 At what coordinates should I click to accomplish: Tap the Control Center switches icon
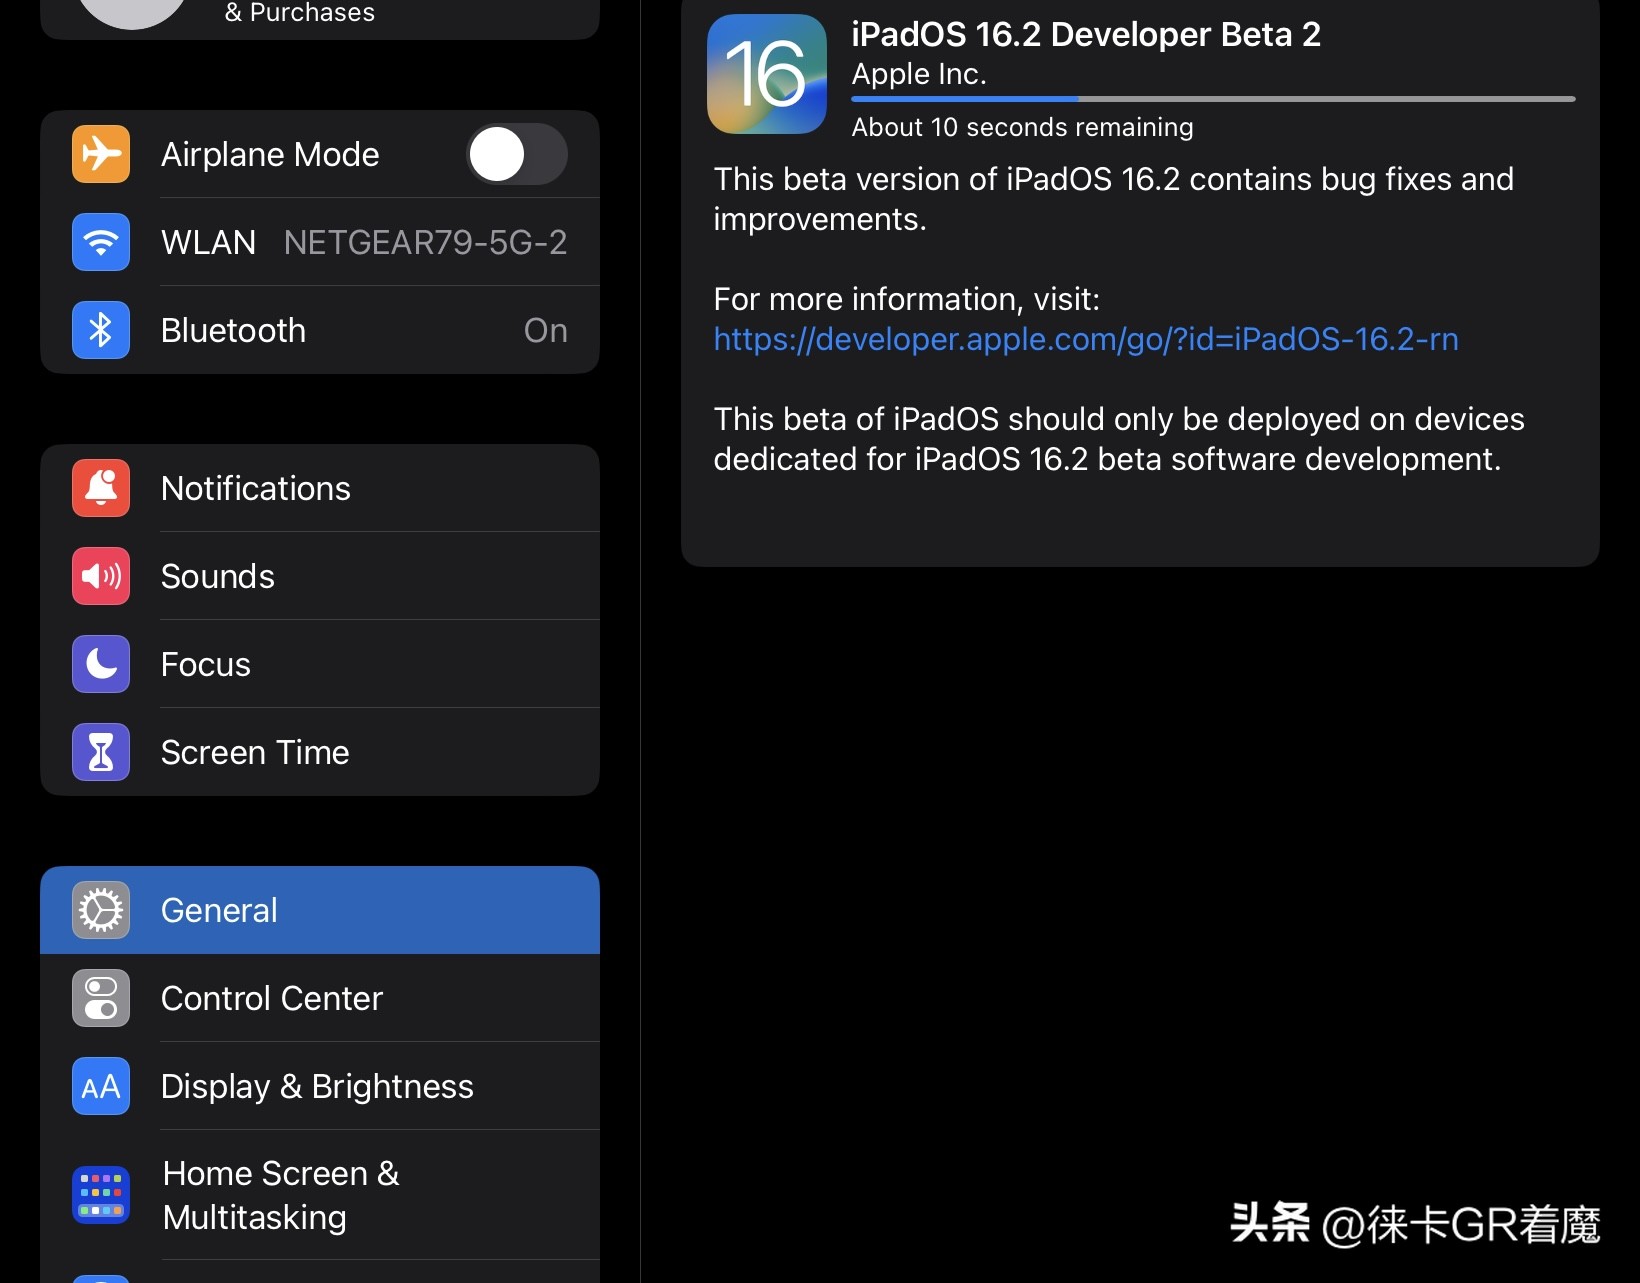(x=101, y=998)
